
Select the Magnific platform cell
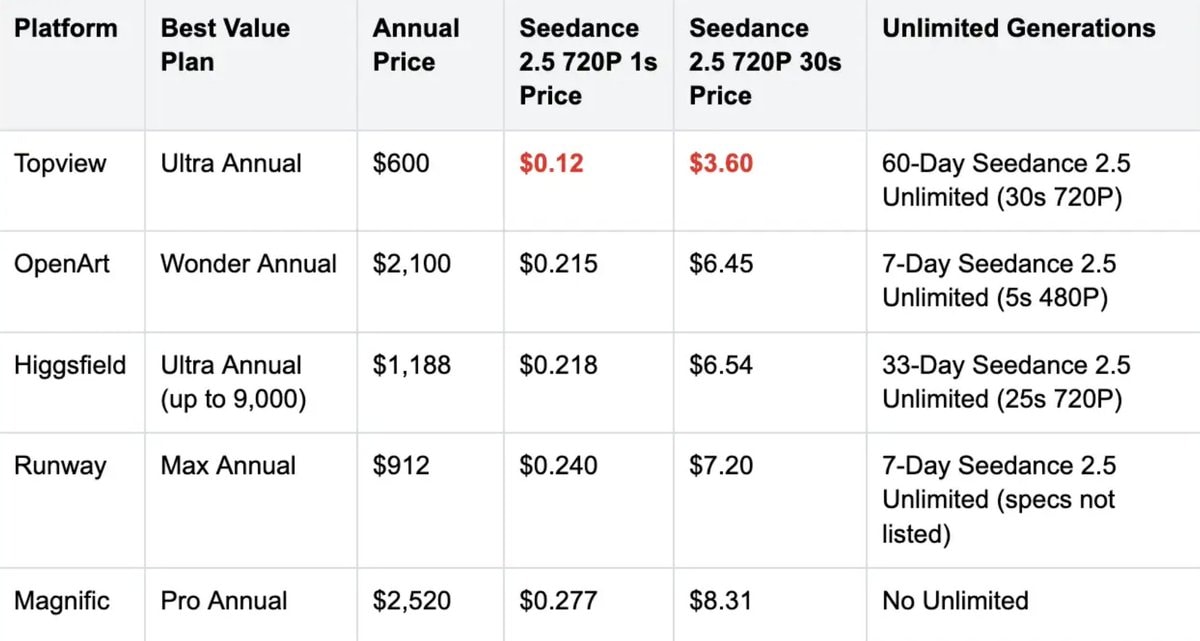(62, 601)
